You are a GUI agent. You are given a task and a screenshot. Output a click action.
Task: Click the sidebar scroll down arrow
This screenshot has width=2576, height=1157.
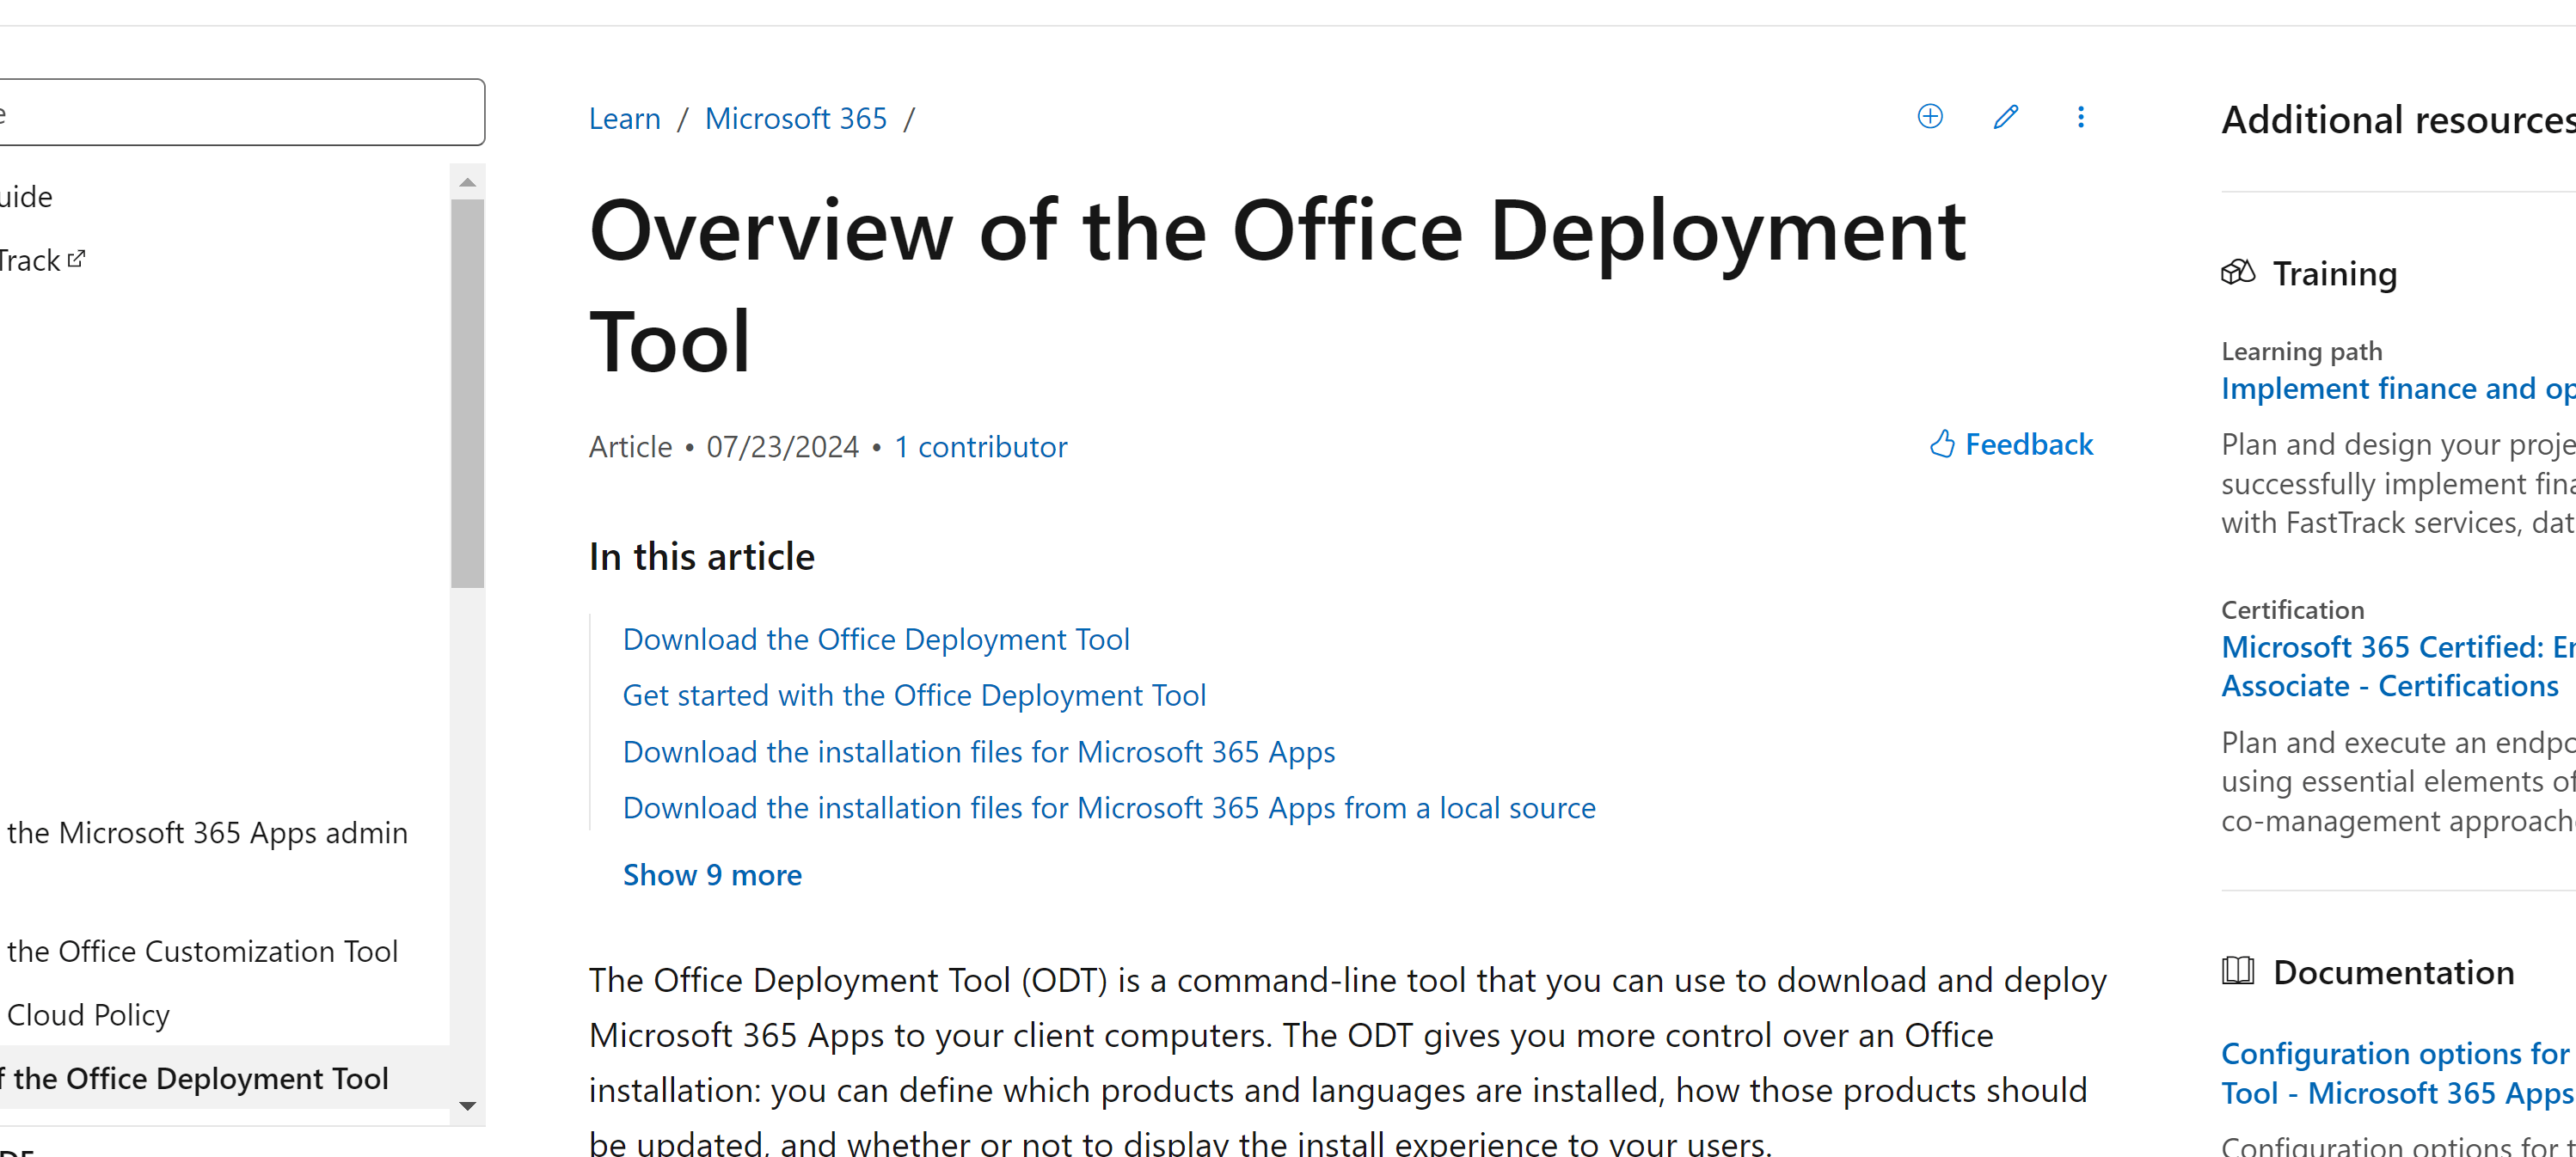(467, 1106)
